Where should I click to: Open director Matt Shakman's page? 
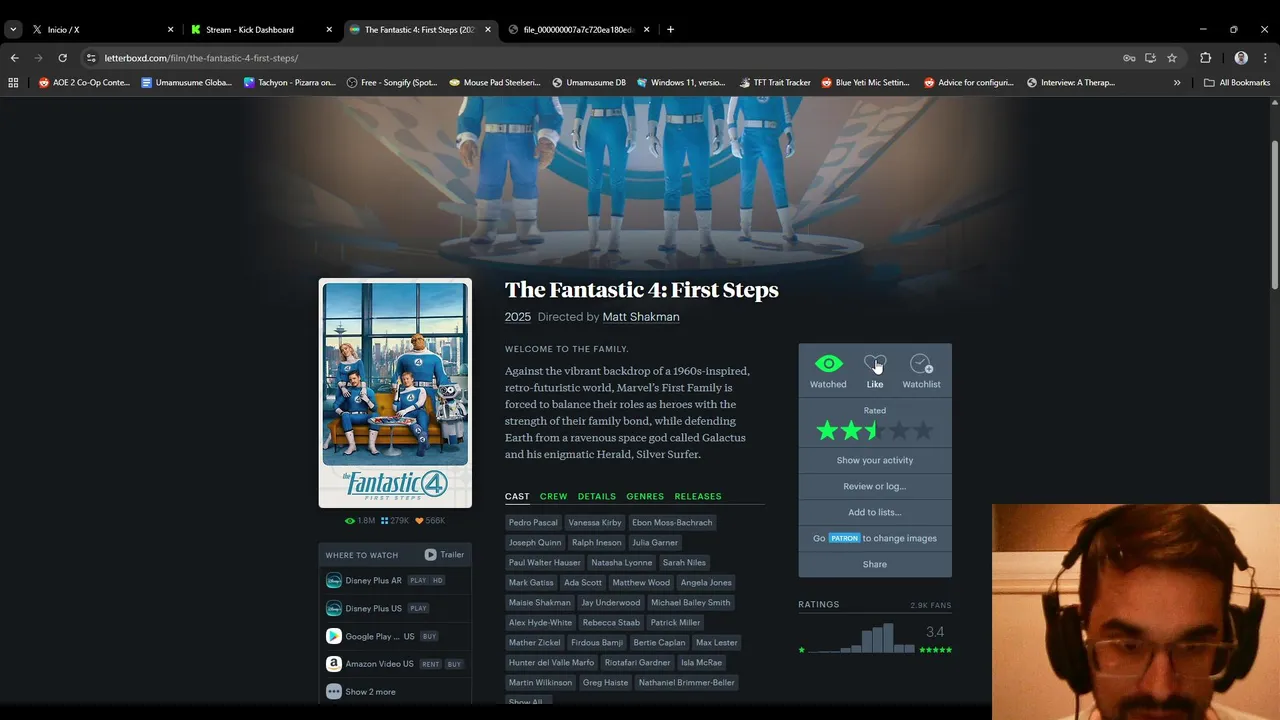[x=641, y=317]
